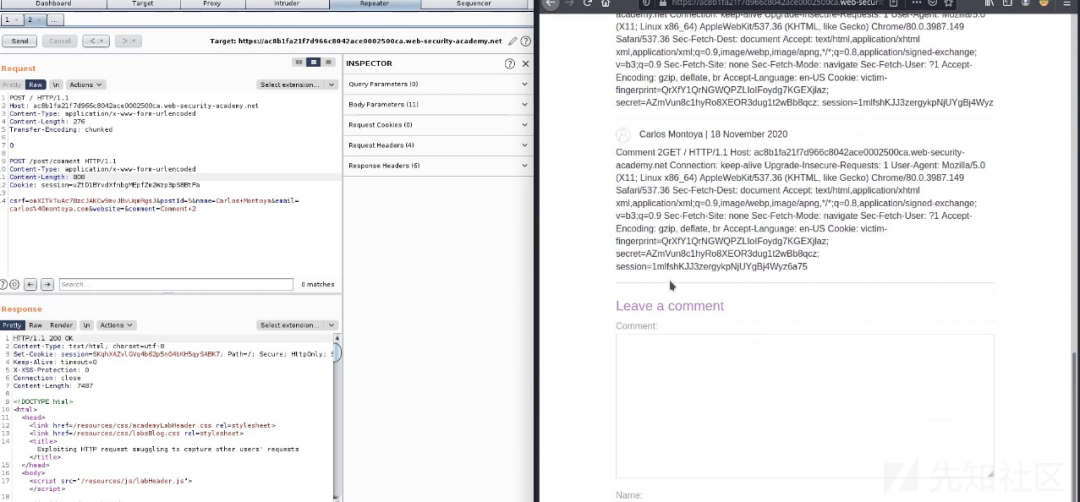Click Carlos Montoya's avatar icon

(x=623, y=134)
